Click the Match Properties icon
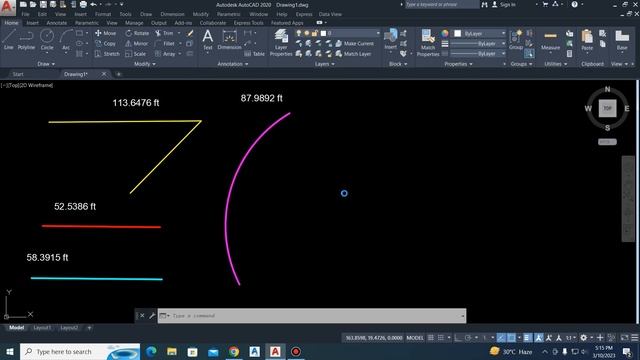Screen dimensions: 640x360 pos(428,42)
